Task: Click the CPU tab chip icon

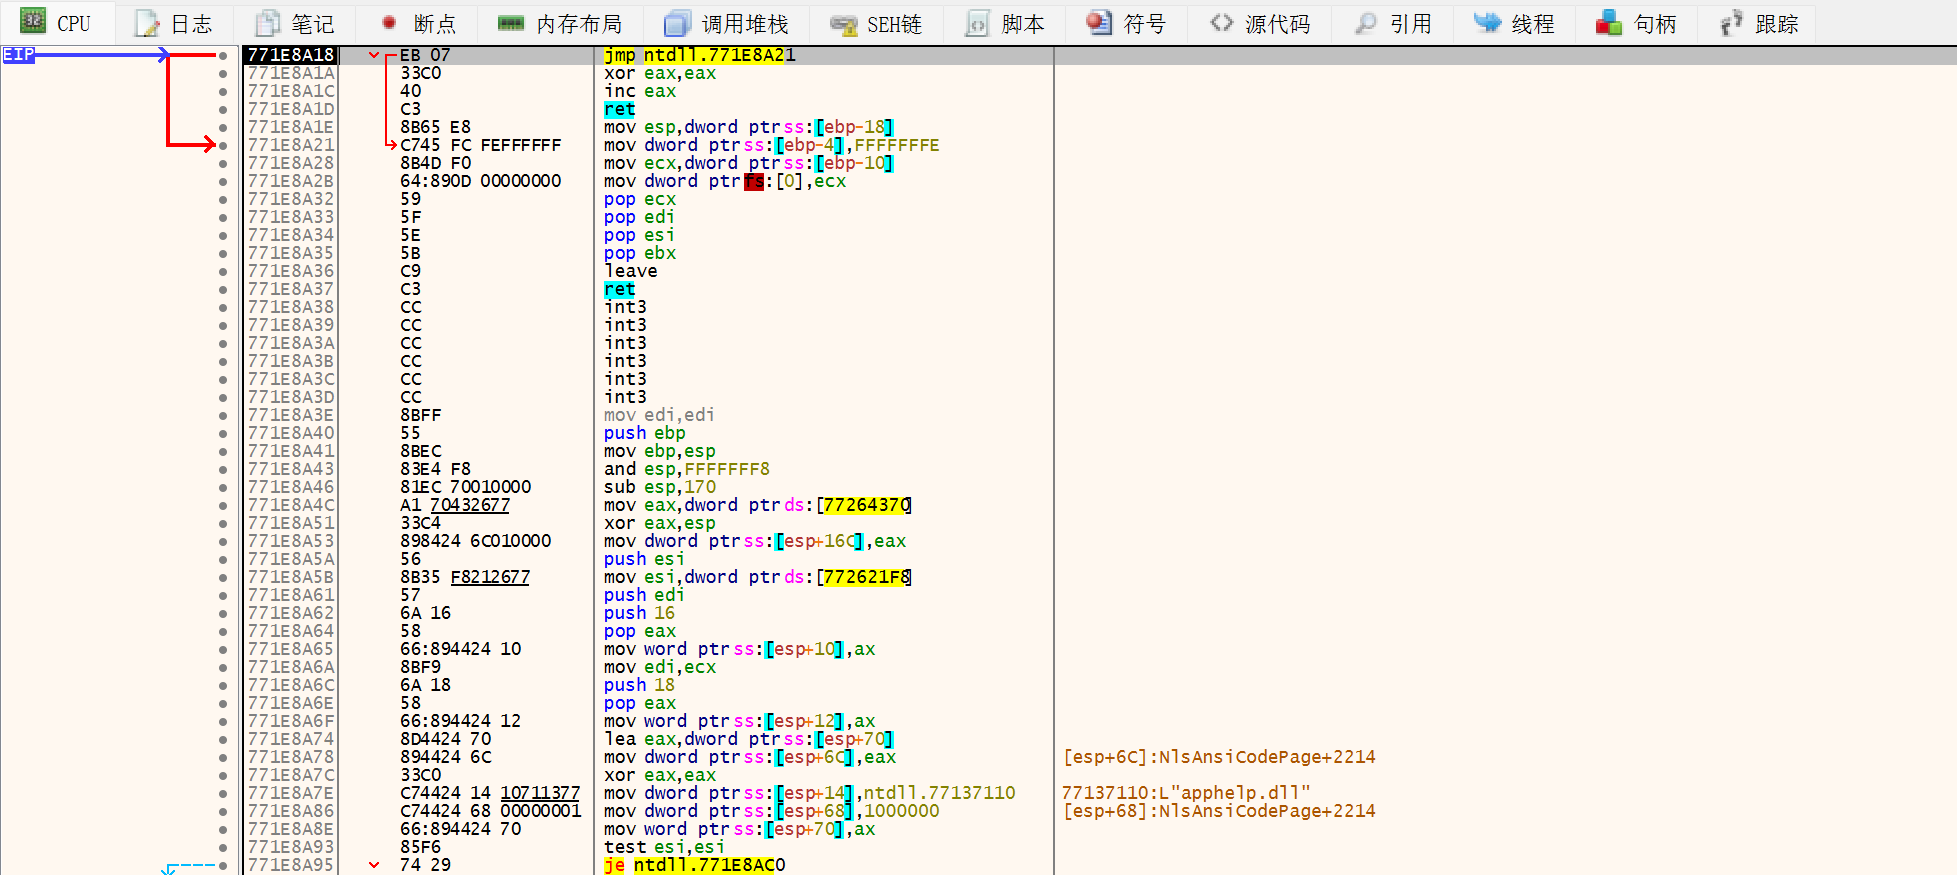Action: (x=33, y=21)
